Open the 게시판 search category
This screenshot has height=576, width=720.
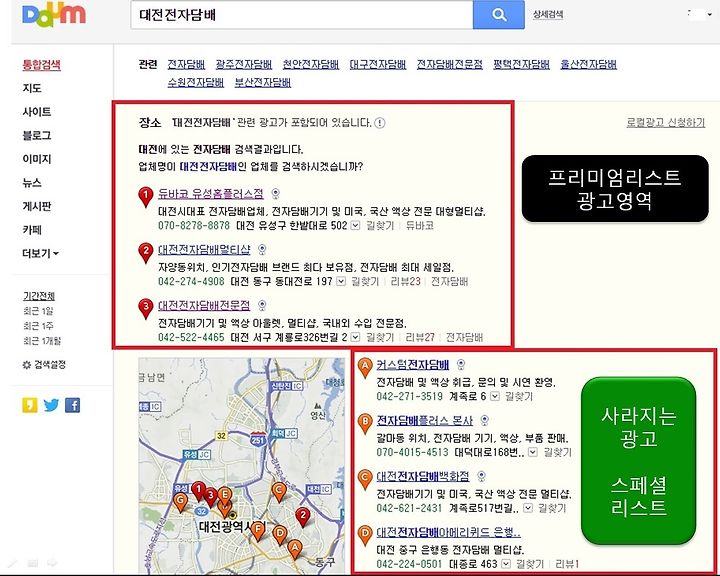coord(37,207)
